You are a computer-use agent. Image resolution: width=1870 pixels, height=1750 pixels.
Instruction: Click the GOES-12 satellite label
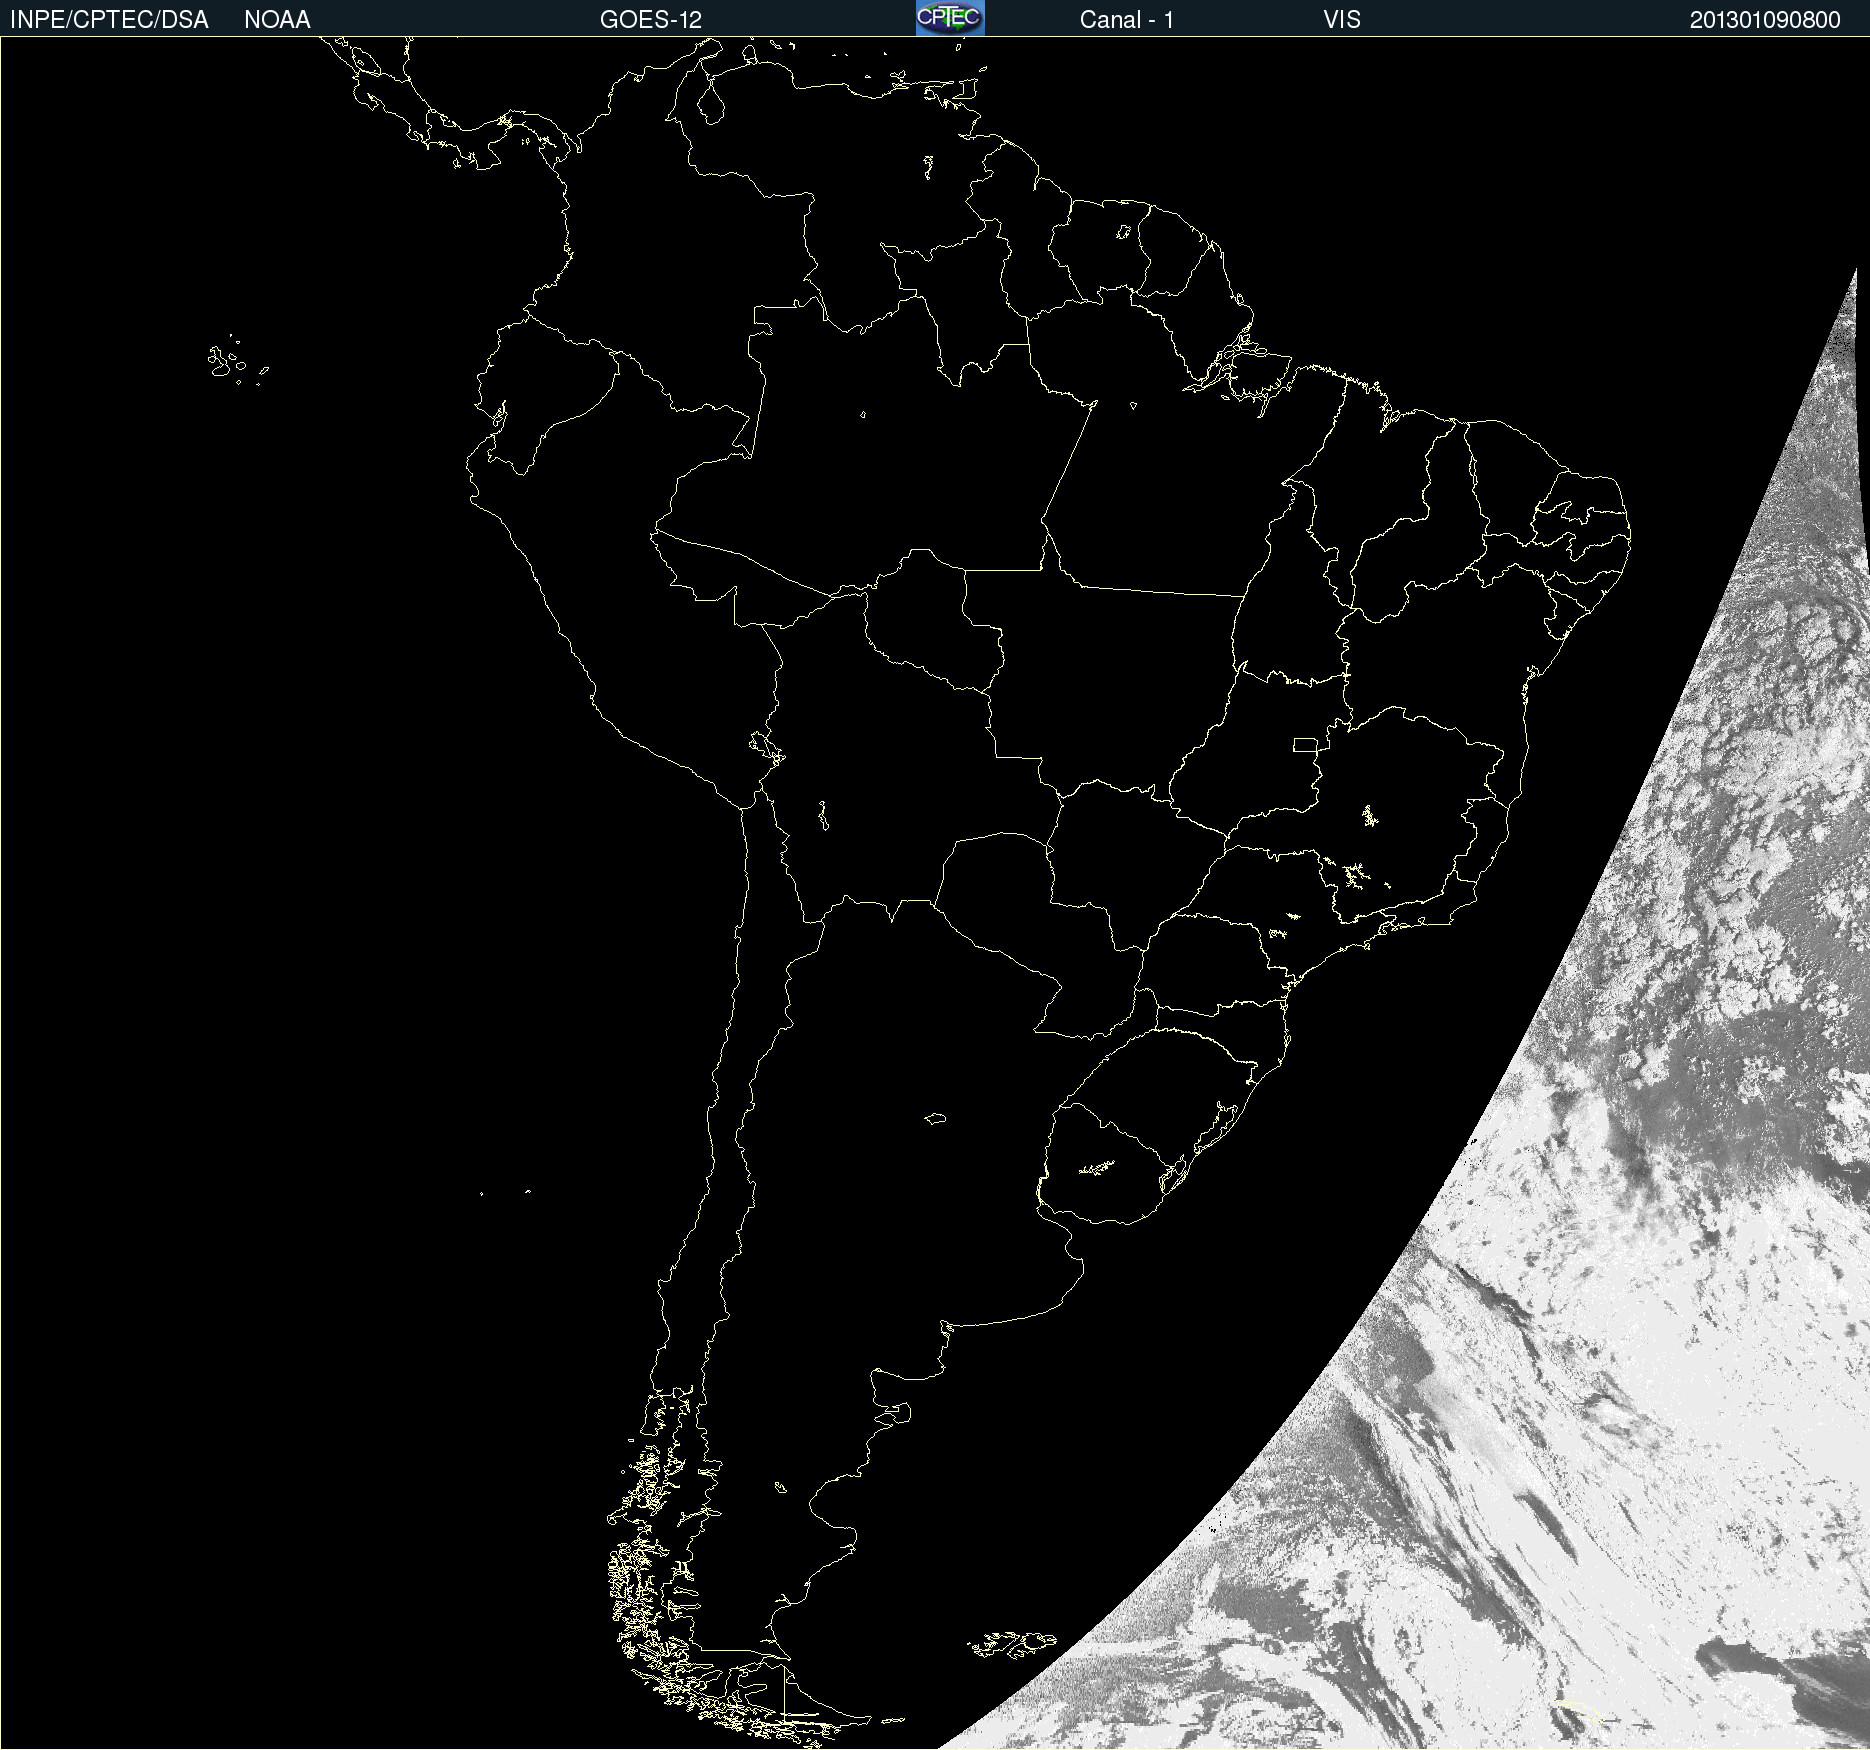pos(651,20)
